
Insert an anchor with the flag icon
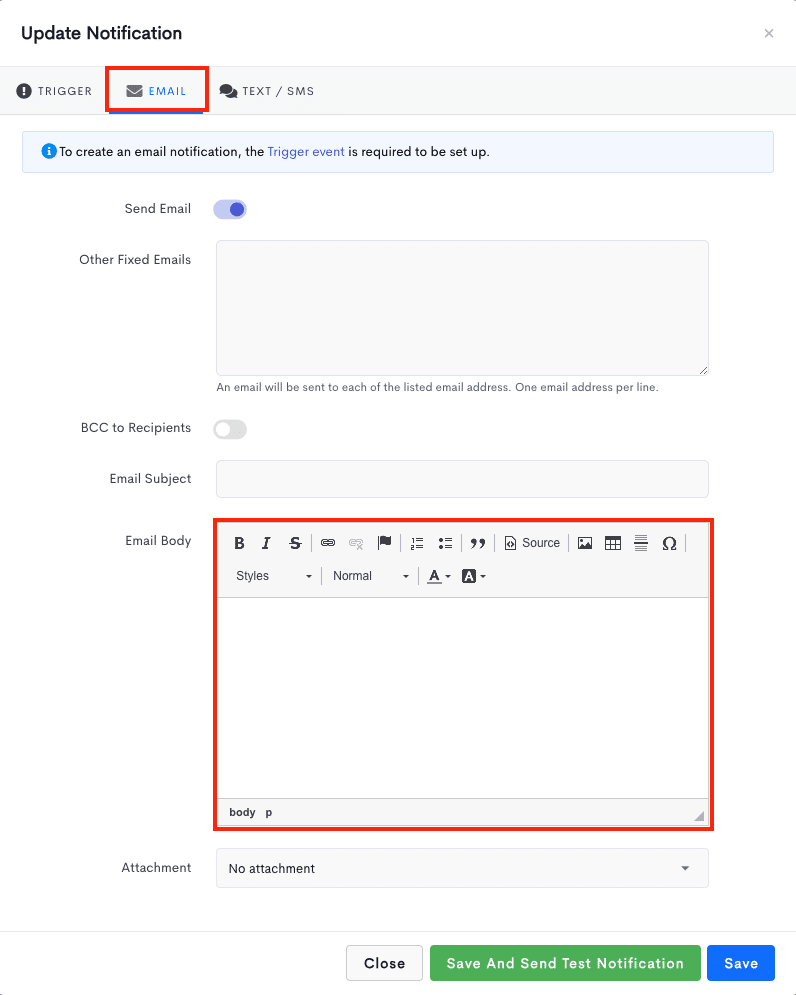[x=384, y=543]
